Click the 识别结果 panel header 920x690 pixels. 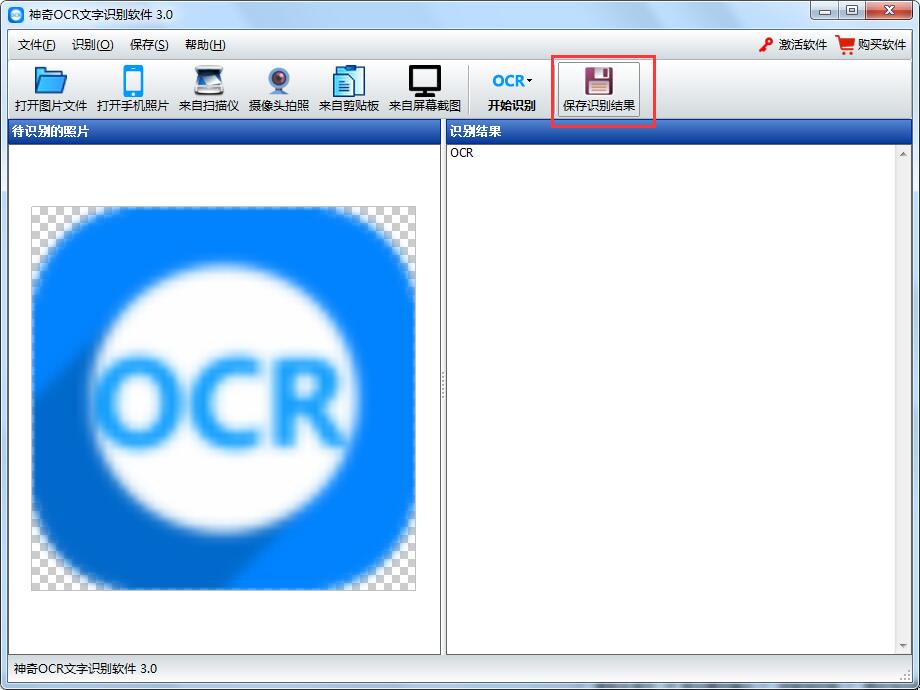pyautogui.click(x=679, y=132)
